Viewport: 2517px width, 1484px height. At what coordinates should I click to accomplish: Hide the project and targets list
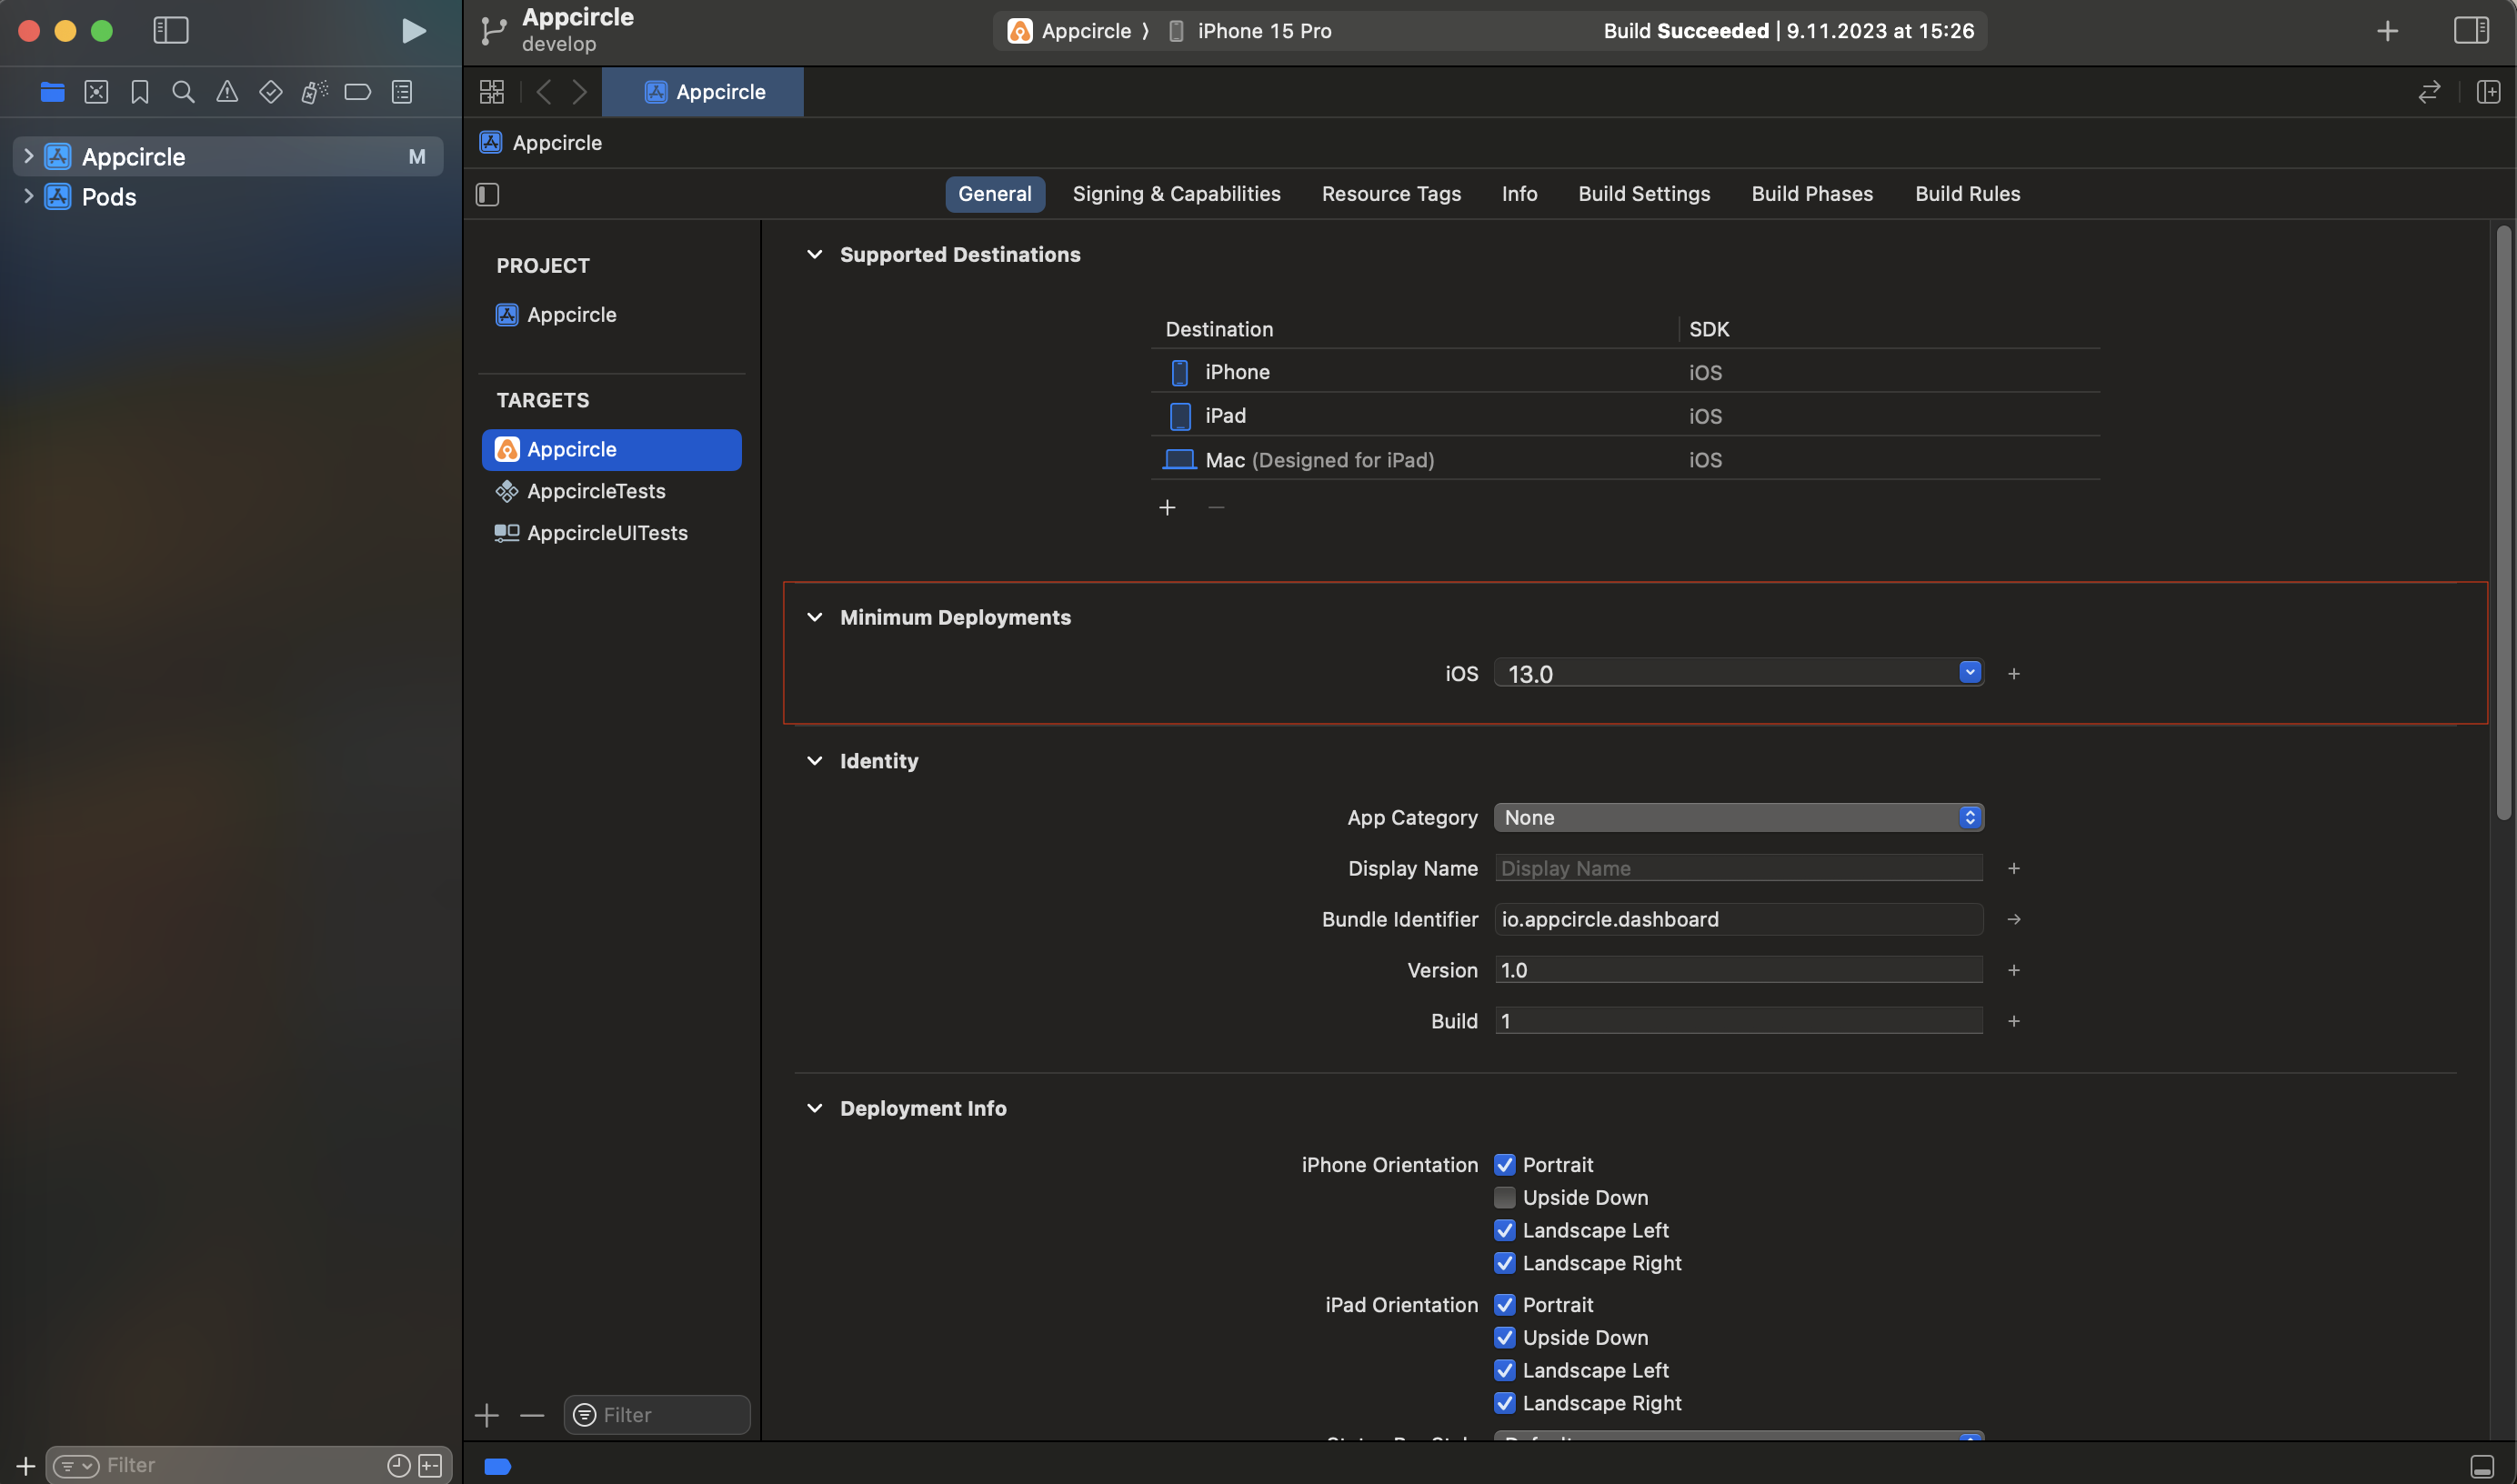coord(487,194)
